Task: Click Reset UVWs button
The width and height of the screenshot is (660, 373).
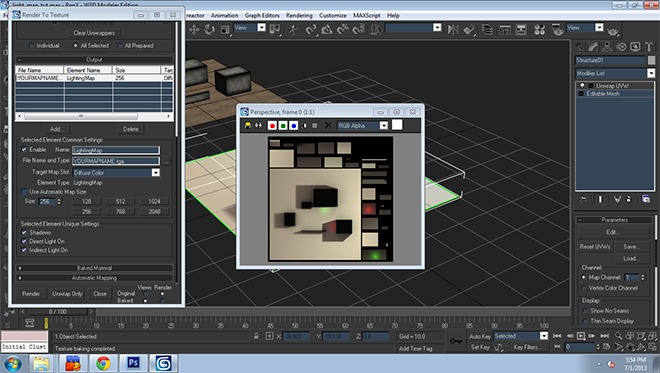Action: 595,247
